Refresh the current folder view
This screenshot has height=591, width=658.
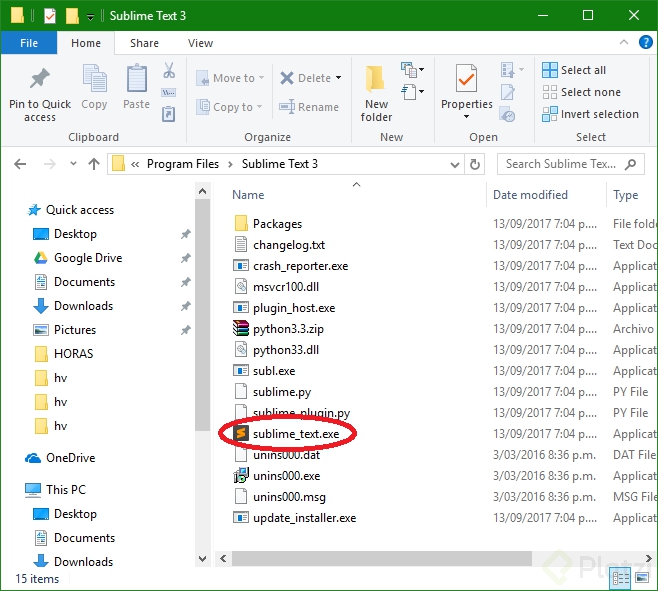click(475, 164)
